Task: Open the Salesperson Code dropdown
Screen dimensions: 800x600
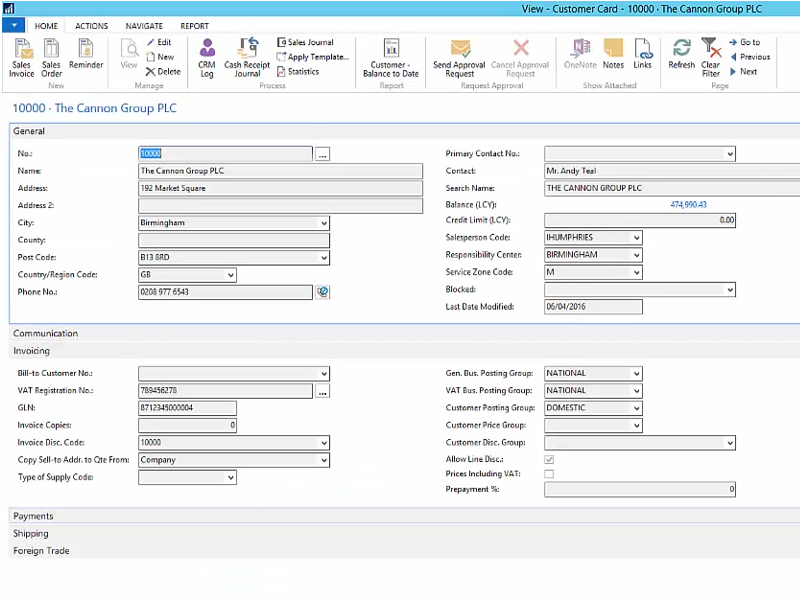Action: tap(637, 238)
